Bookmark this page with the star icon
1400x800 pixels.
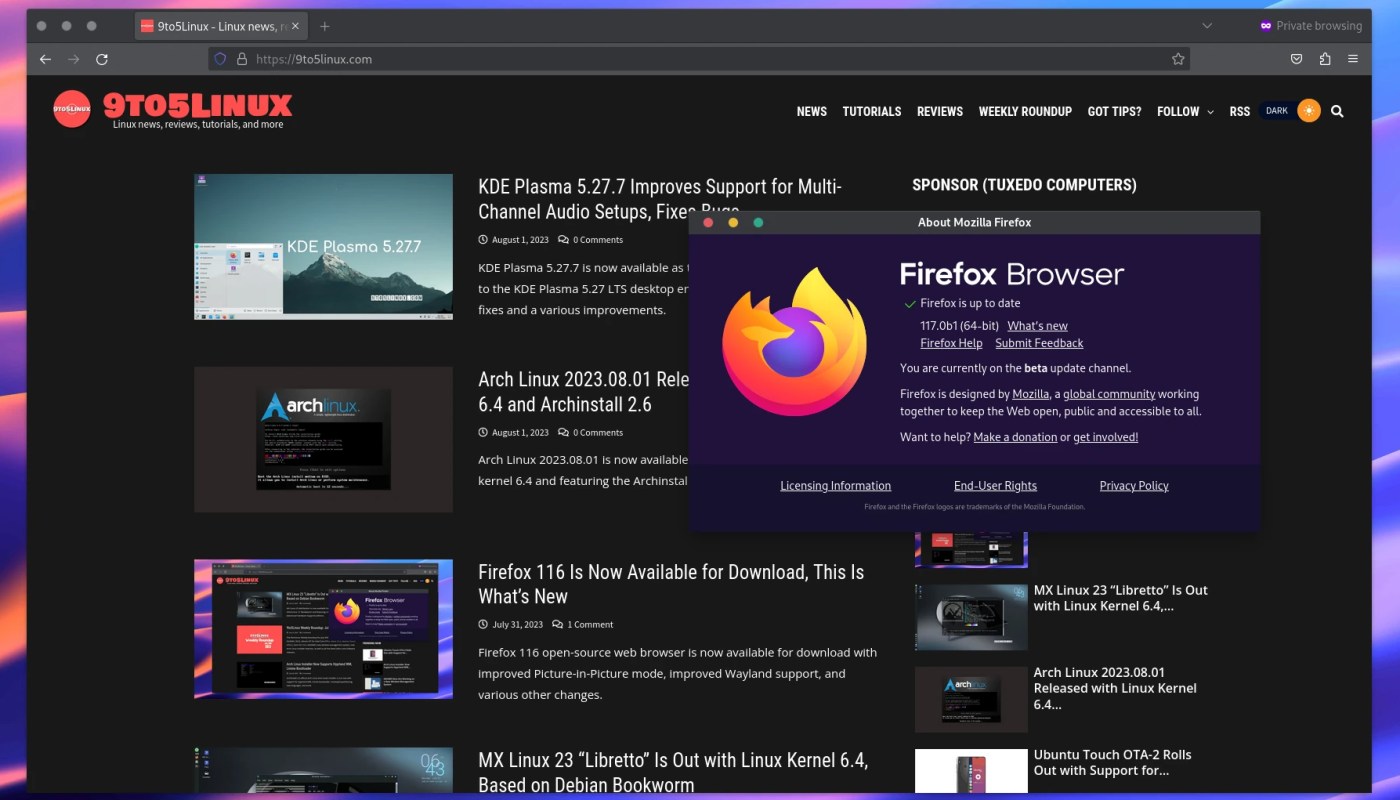(1178, 59)
